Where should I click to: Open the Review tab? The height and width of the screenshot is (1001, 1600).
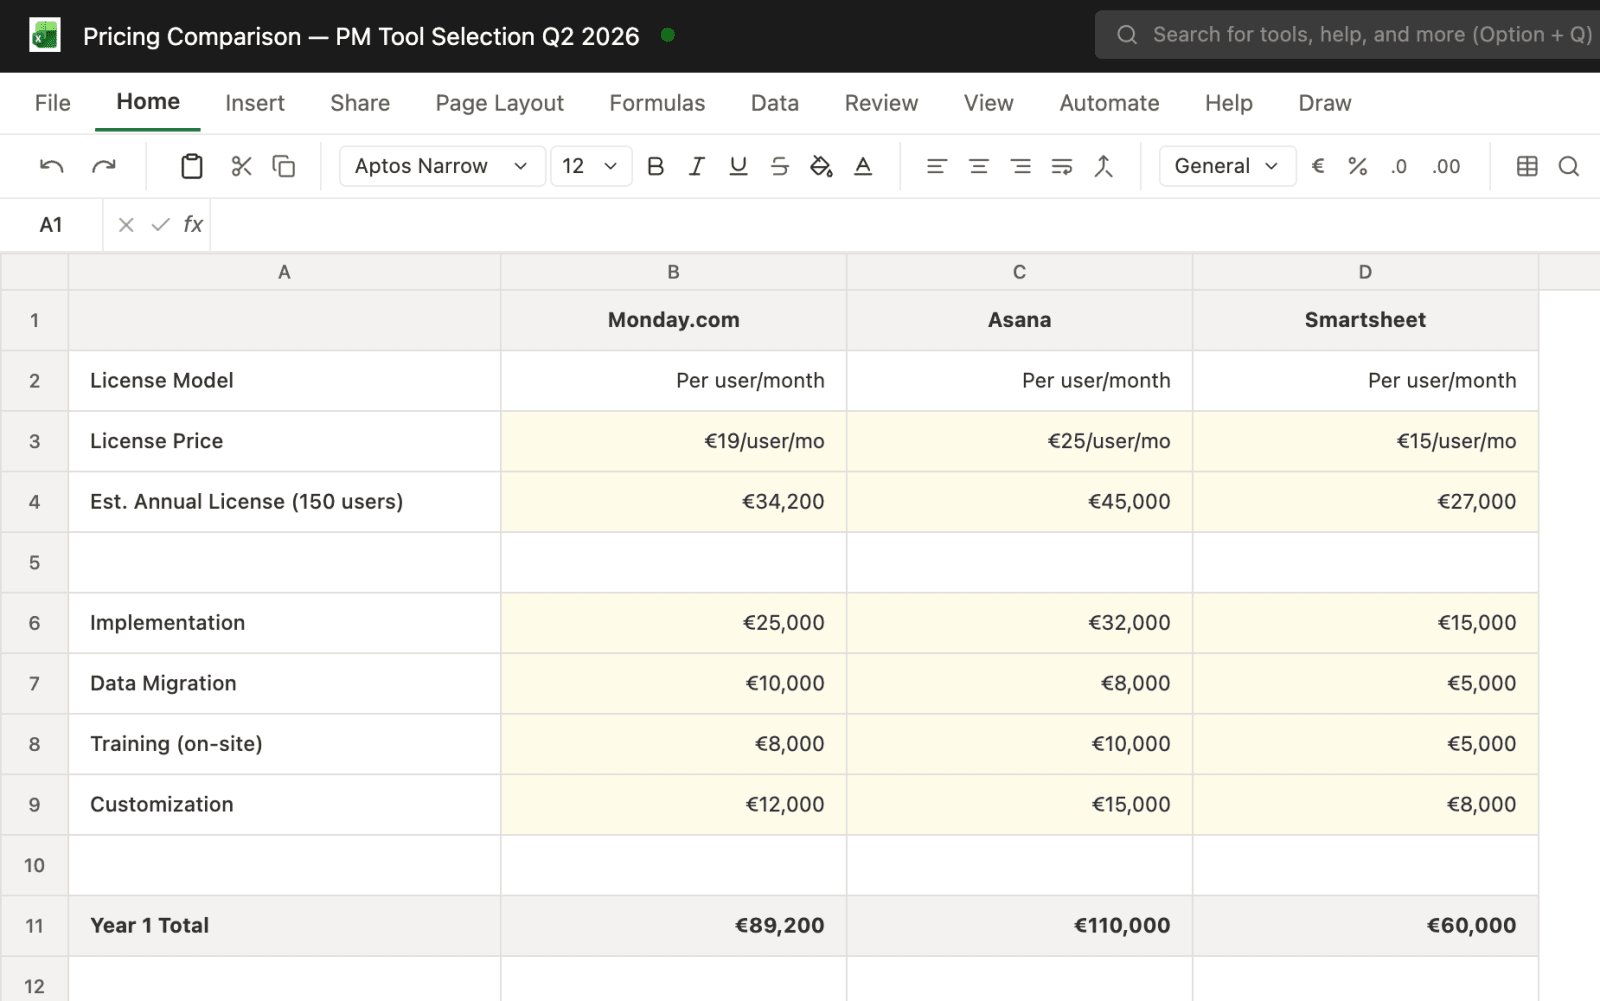[x=881, y=103]
